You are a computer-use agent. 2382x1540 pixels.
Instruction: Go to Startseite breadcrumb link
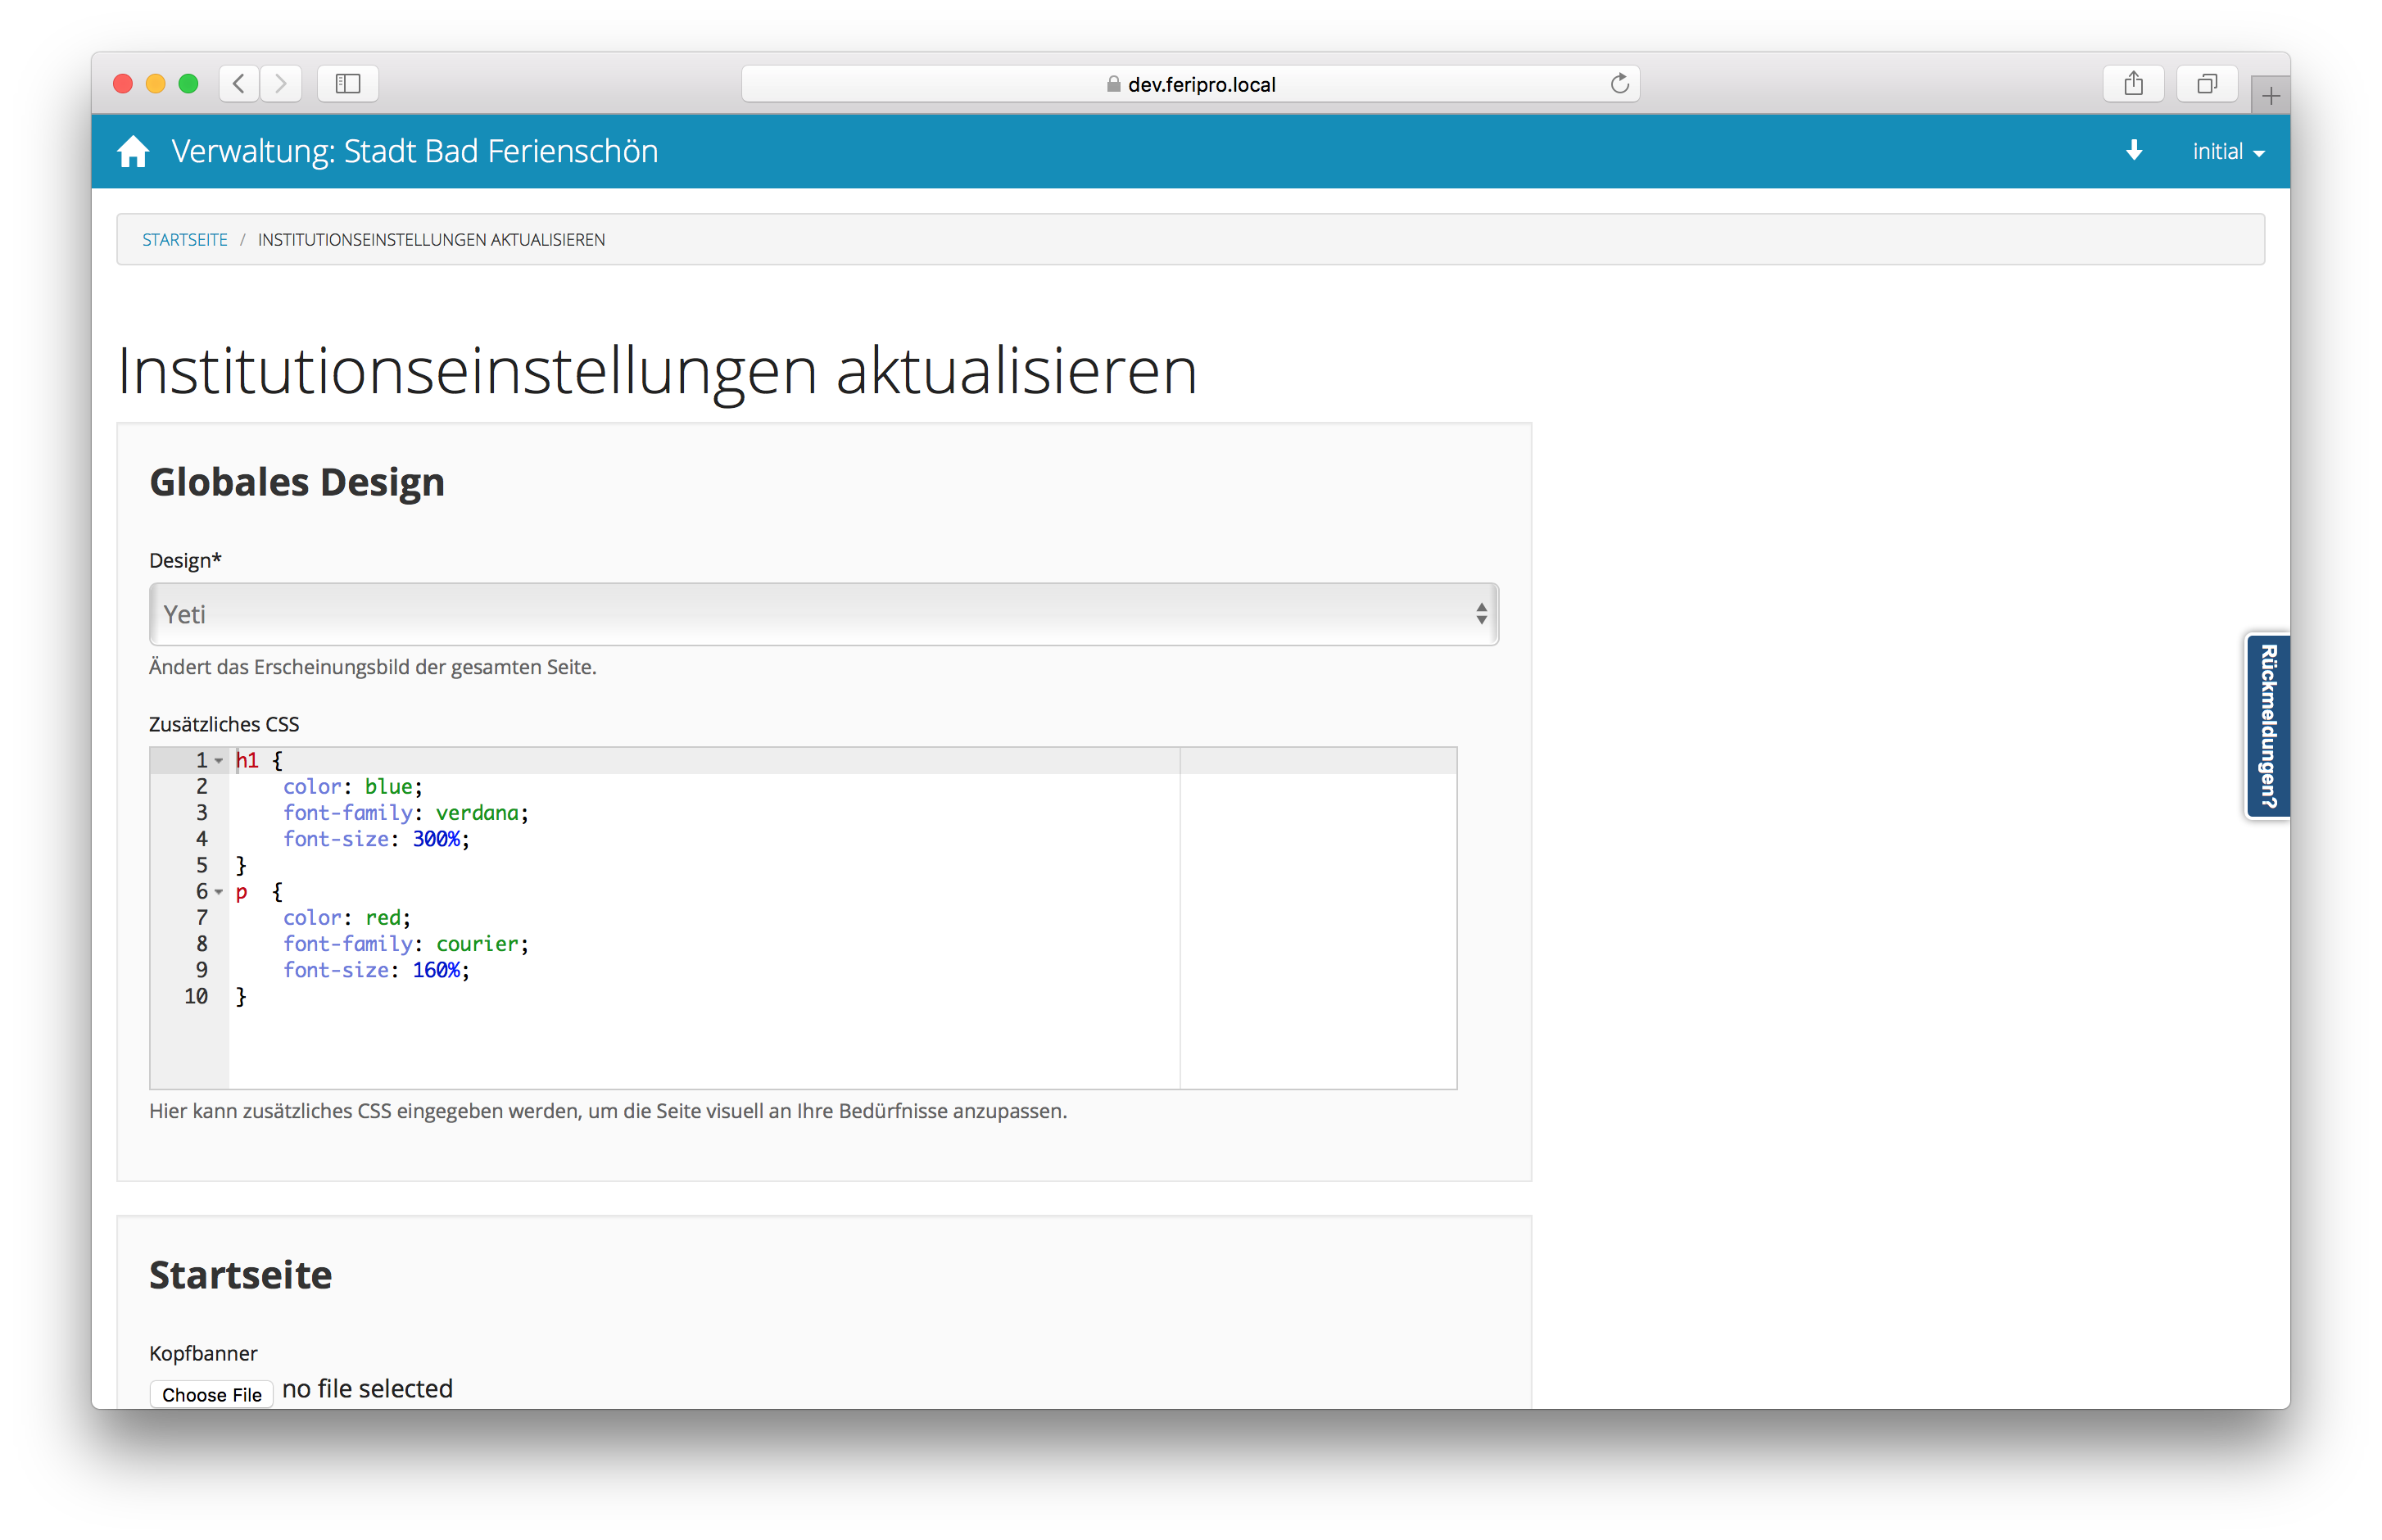coord(185,240)
